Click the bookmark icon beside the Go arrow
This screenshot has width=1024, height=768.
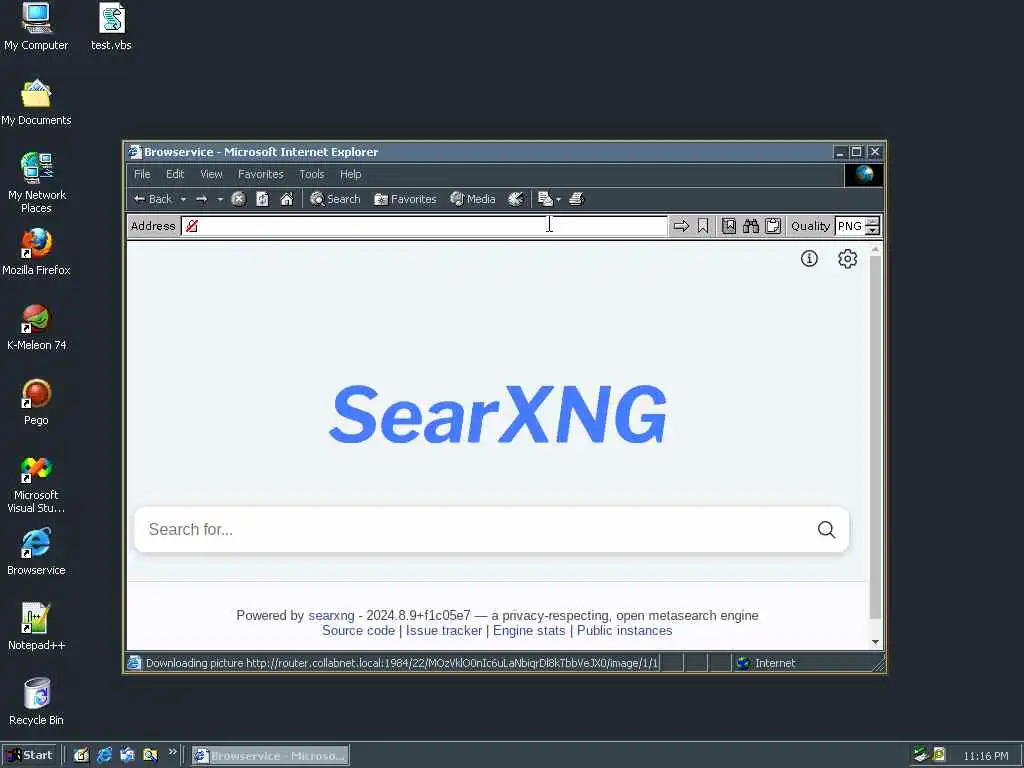pos(703,226)
